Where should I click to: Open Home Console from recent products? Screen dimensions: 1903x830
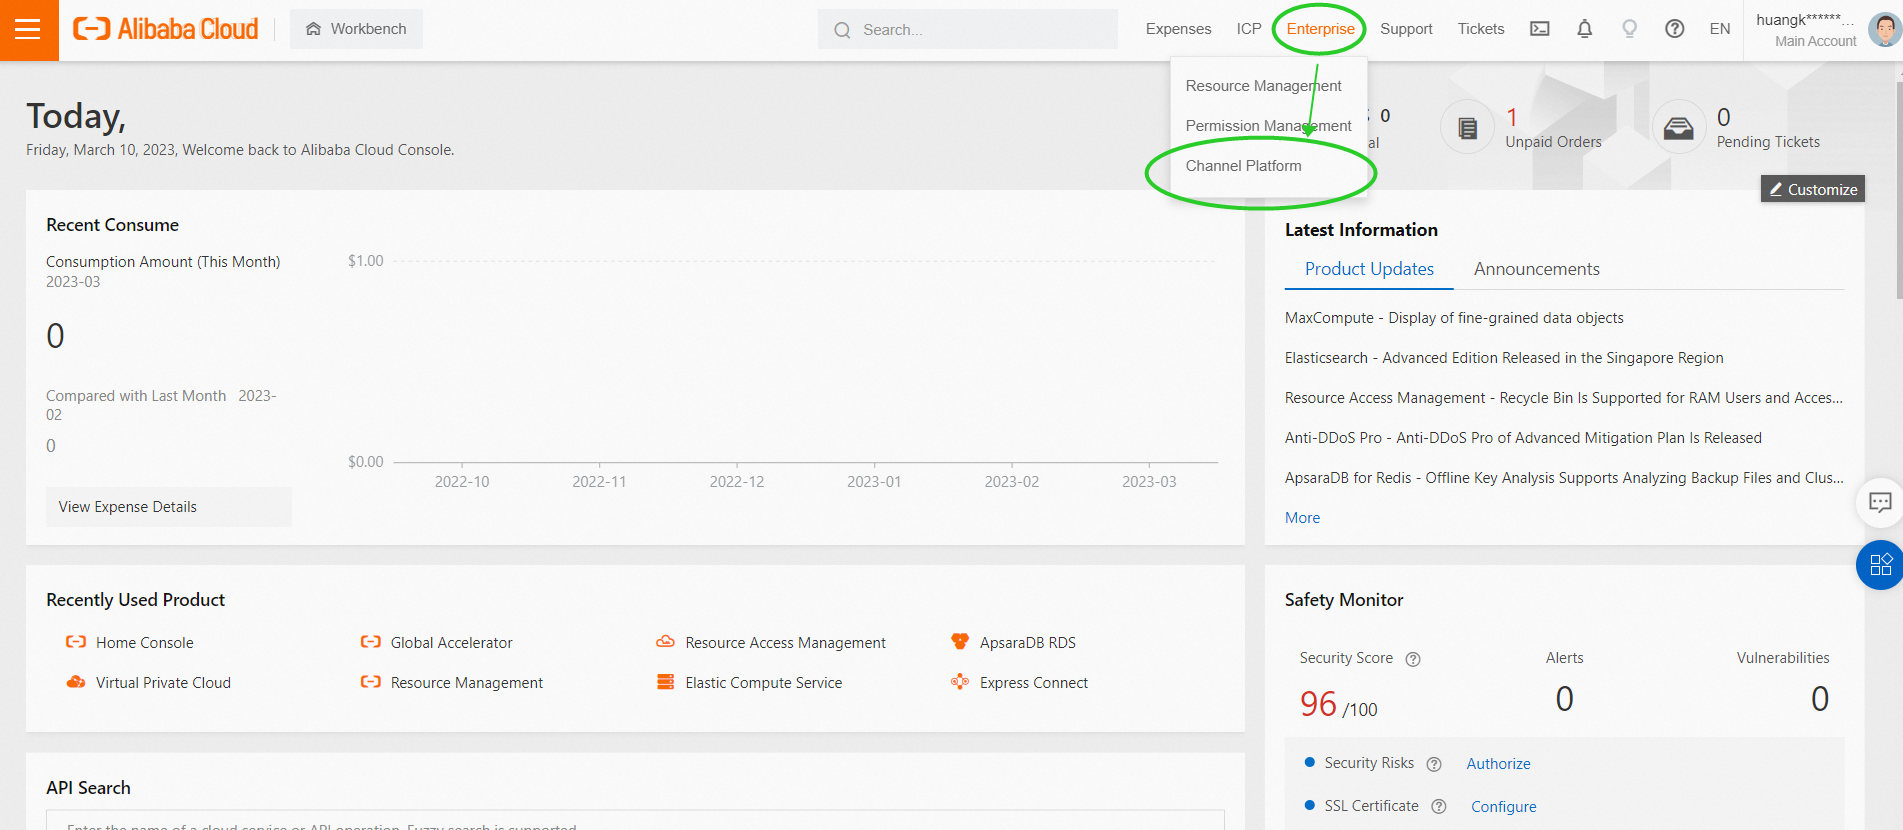pyautogui.click(x=145, y=643)
